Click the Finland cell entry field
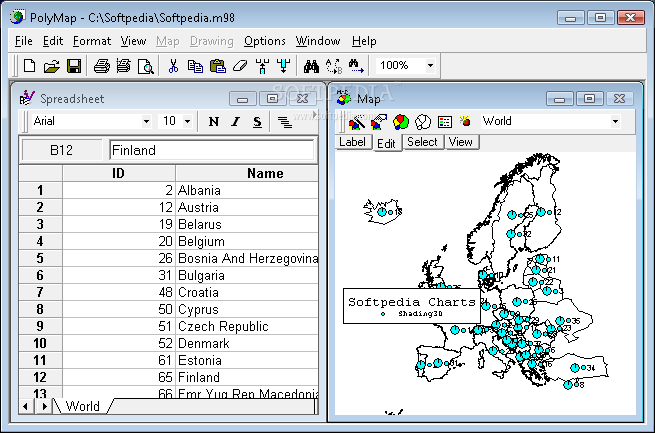Viewport: 655px width, 433px height. pos(211,150)
